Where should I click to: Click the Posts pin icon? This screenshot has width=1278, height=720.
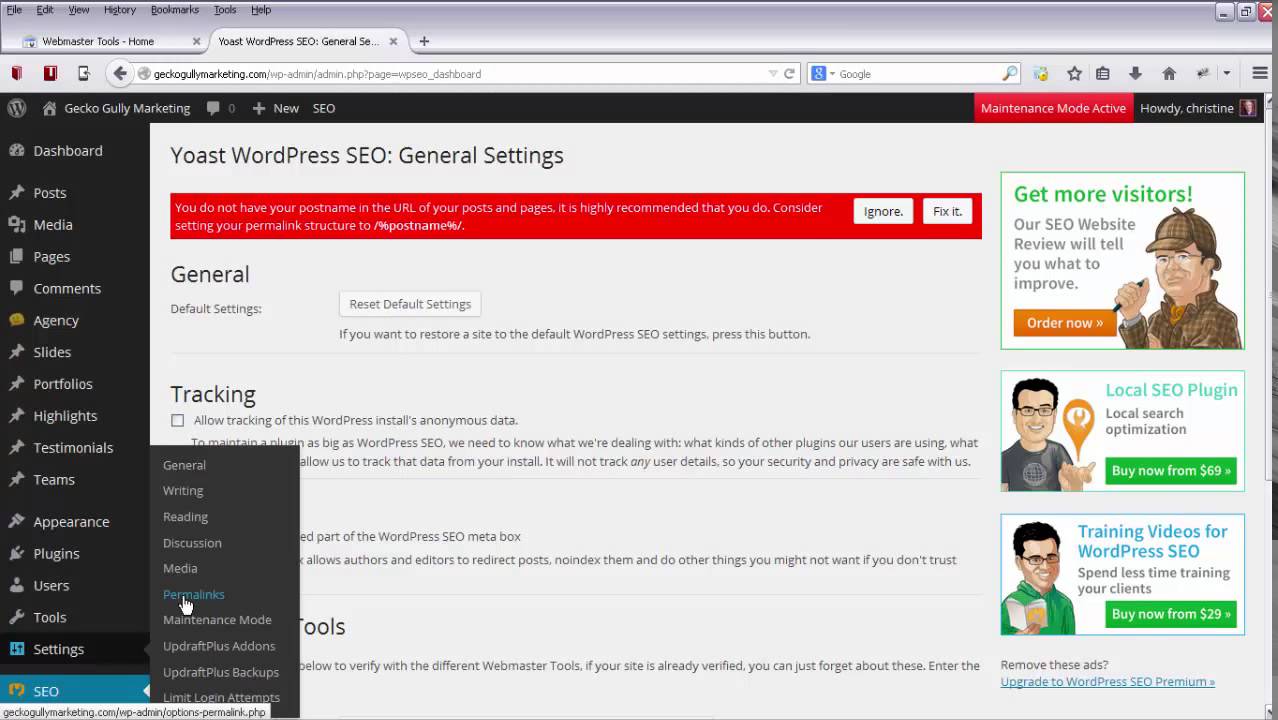(16, 192)
